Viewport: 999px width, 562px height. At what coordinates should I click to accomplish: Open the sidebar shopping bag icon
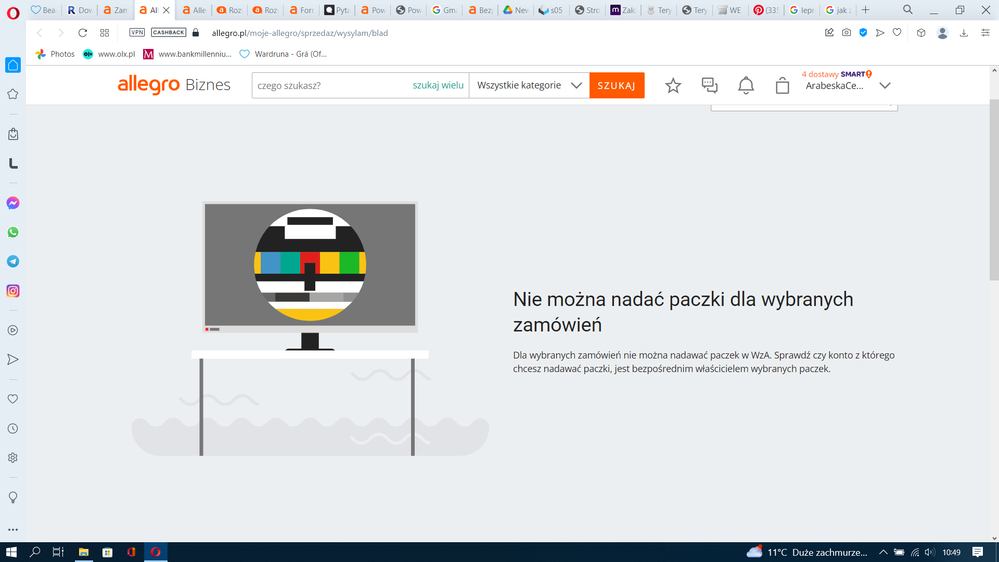click(13, 134)
